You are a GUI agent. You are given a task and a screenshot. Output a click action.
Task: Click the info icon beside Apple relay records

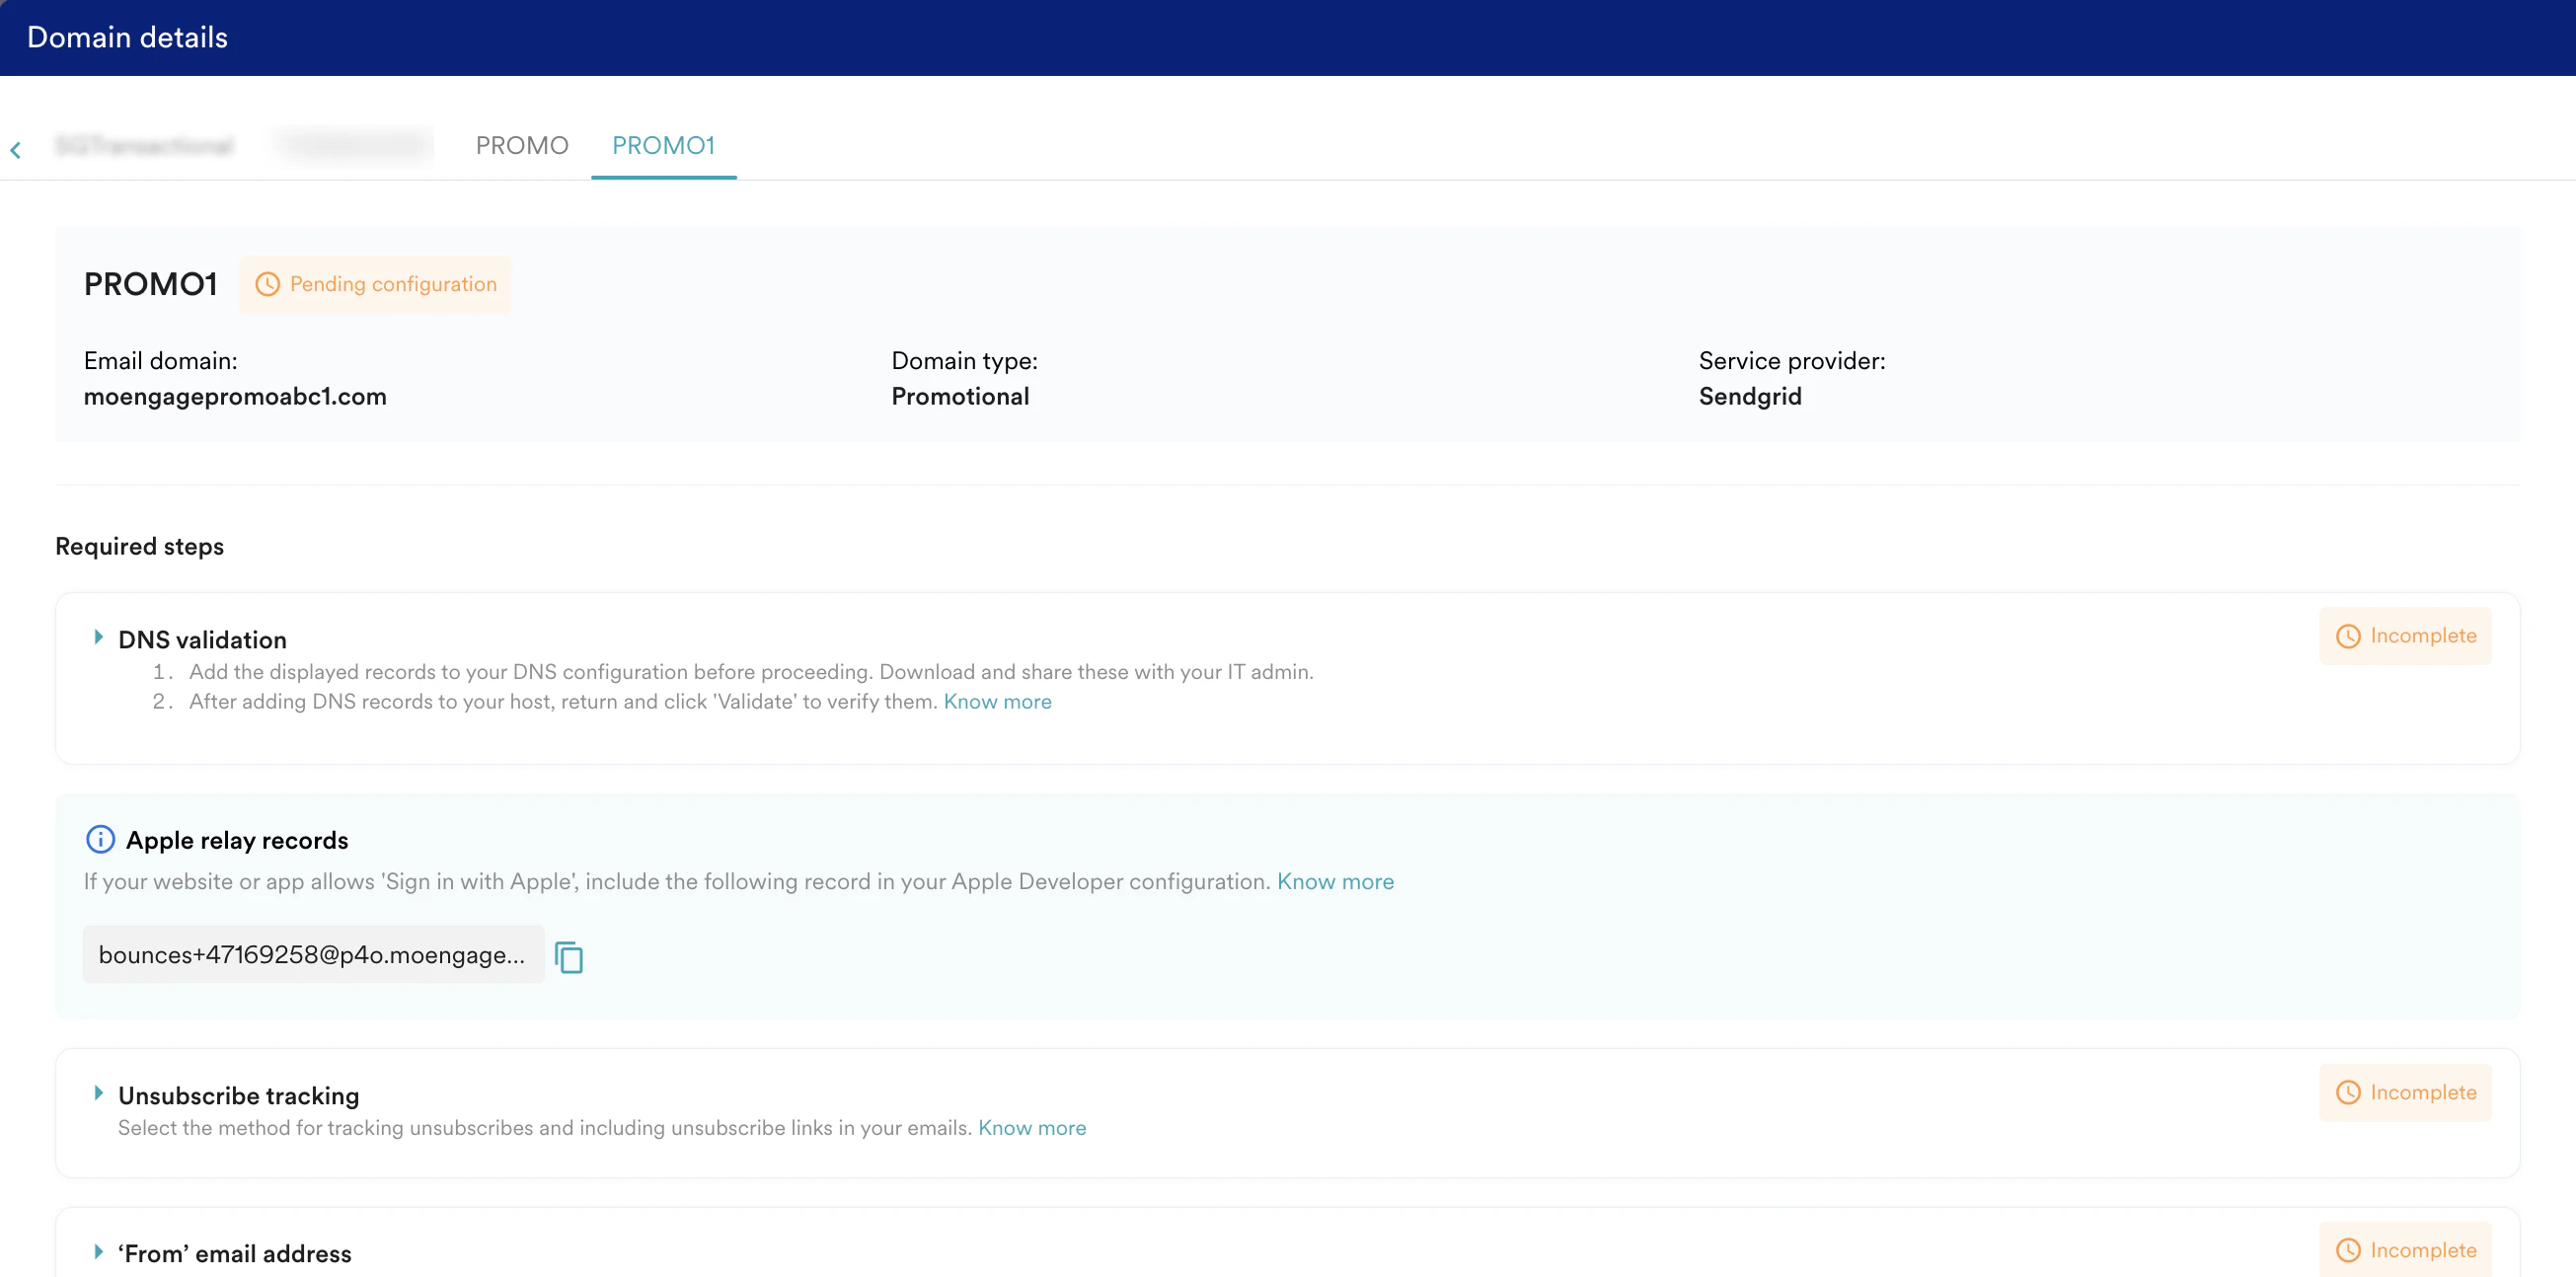coord(100,840)
